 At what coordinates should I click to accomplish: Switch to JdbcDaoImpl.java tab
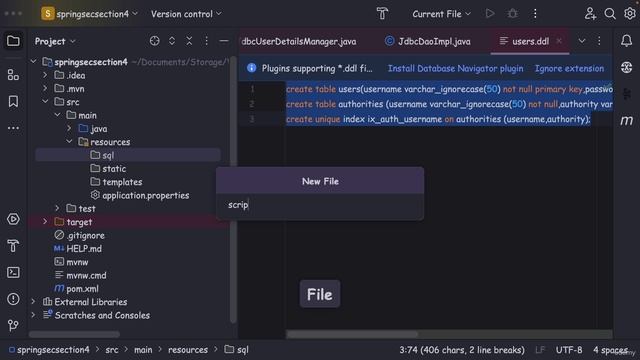pos(428,41)
